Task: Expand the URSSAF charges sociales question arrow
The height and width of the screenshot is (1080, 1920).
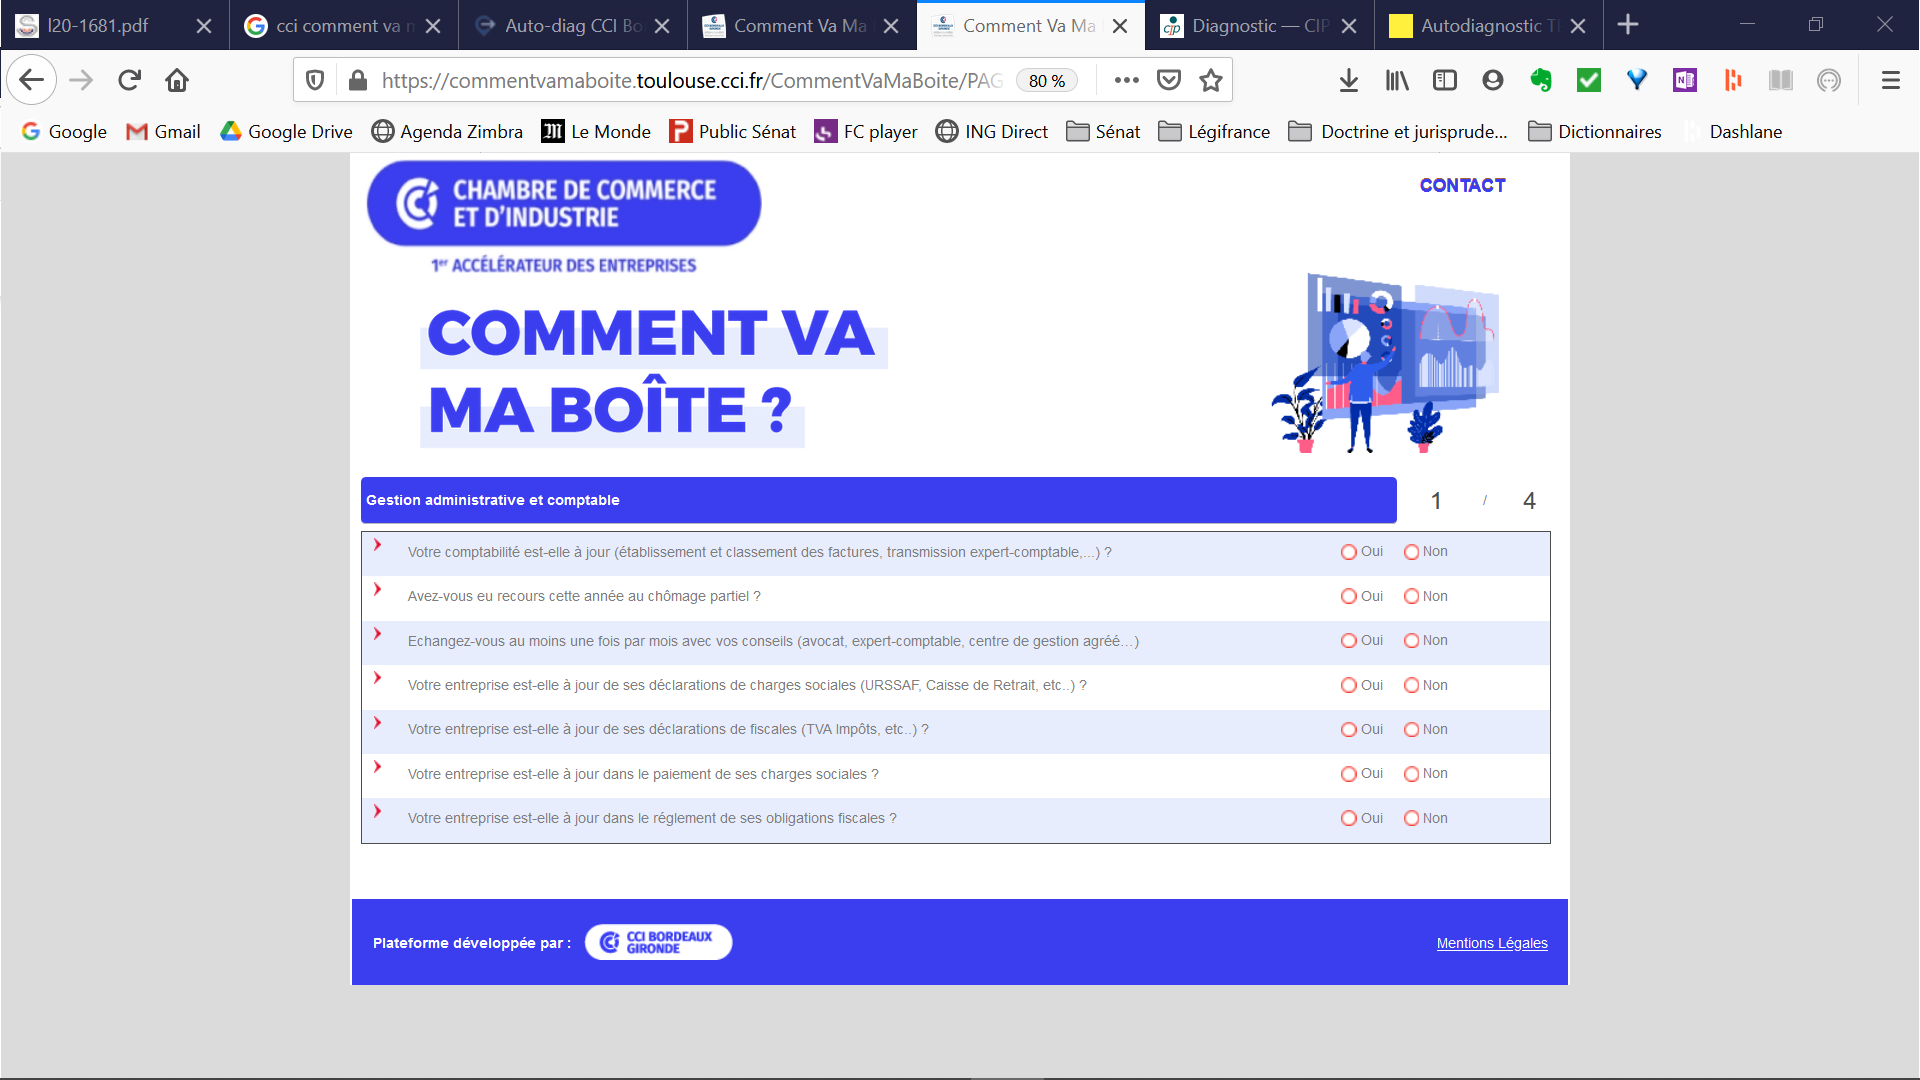Action: click(378, 678)
